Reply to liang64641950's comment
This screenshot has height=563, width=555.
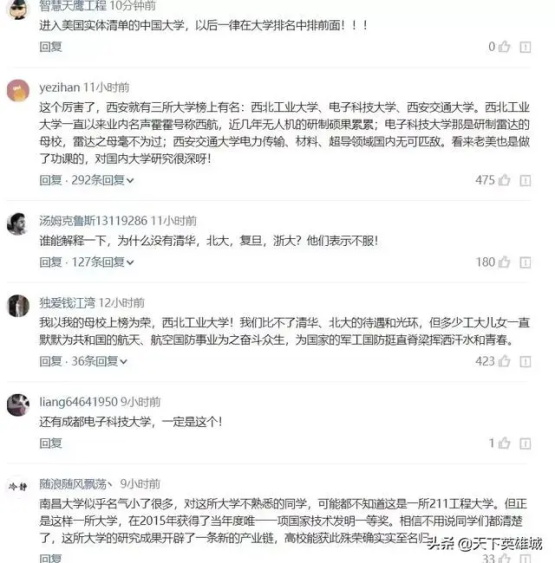pos(51,443)
